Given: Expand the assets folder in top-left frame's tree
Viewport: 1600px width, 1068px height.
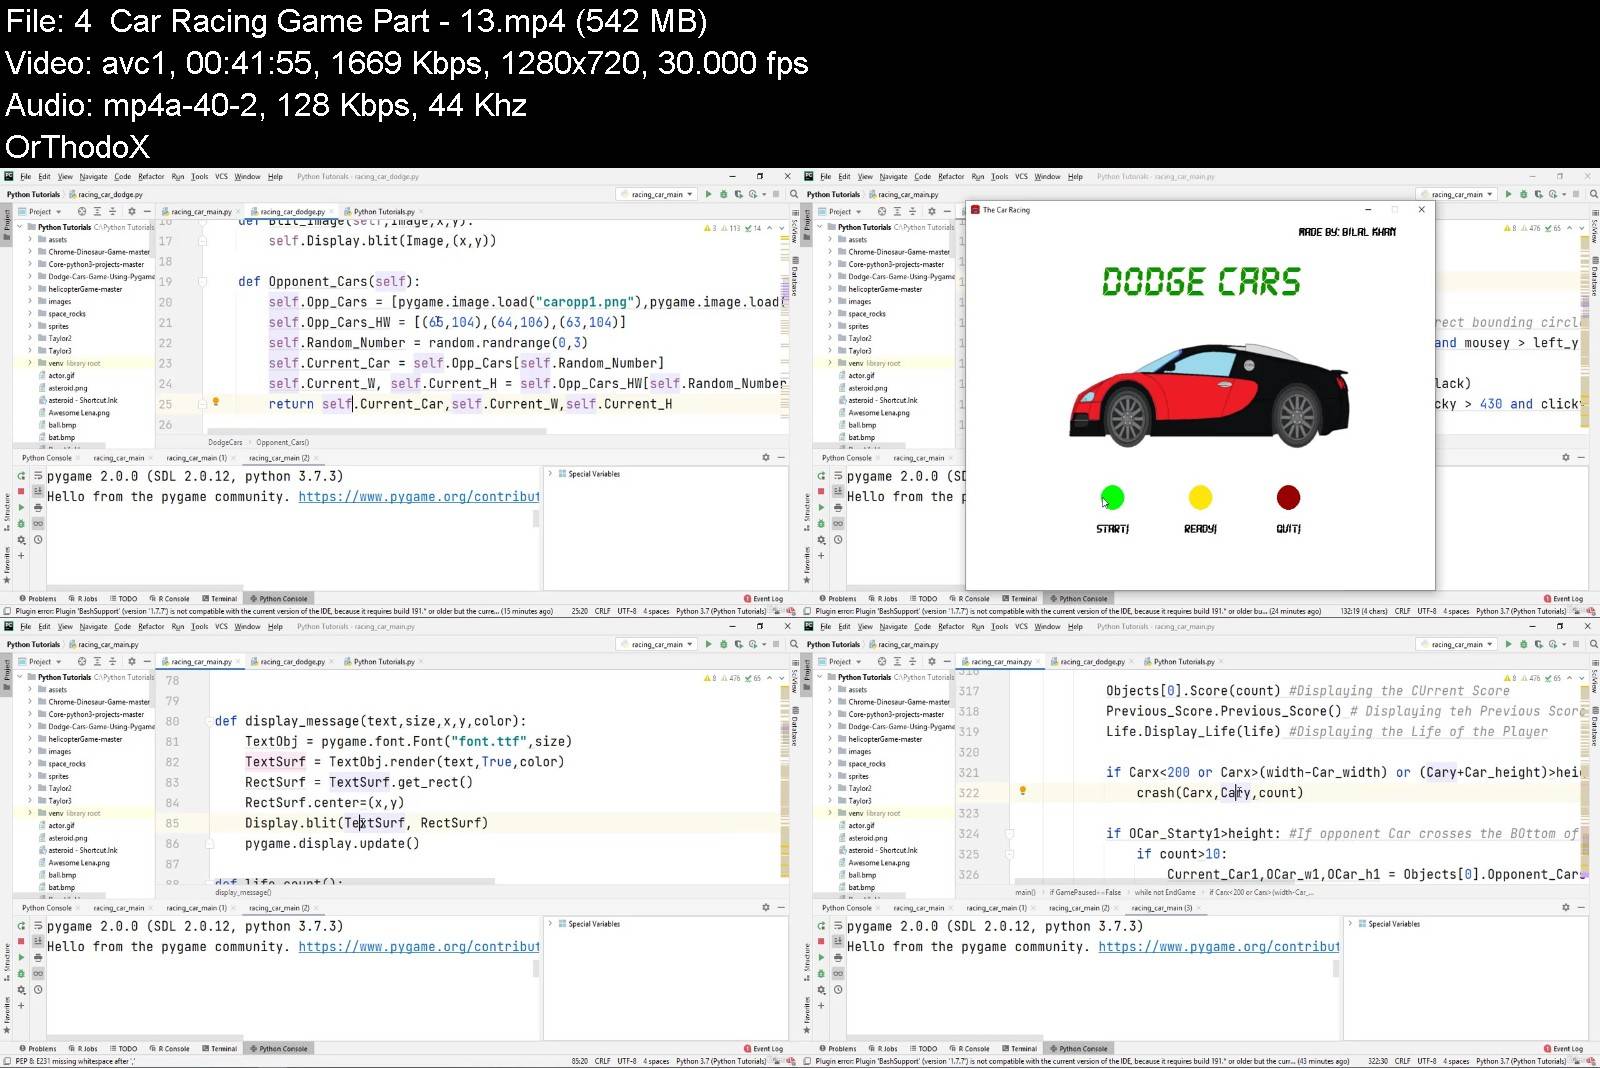Looking at the screenshot, I should (x=31, y=239).
